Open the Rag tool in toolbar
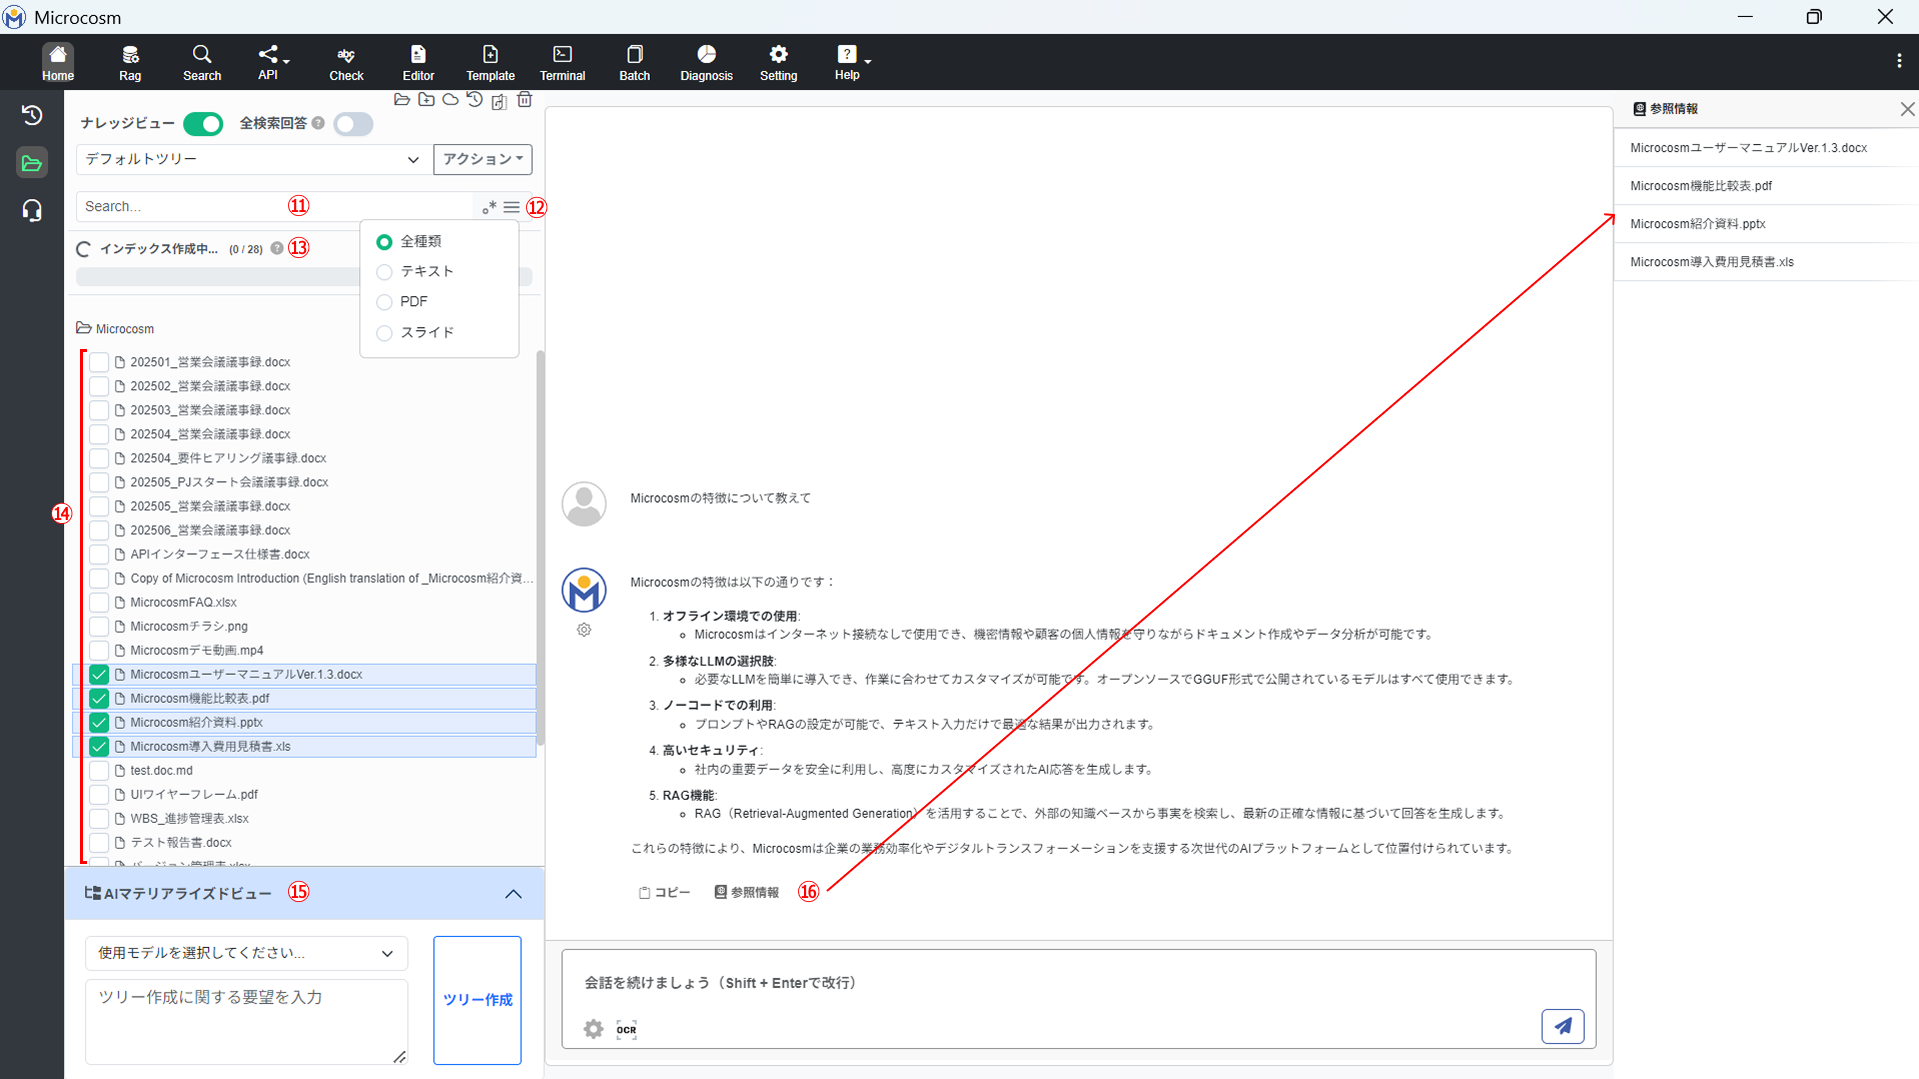Viewport: 1919px width, 1079px height. point(130,62)
